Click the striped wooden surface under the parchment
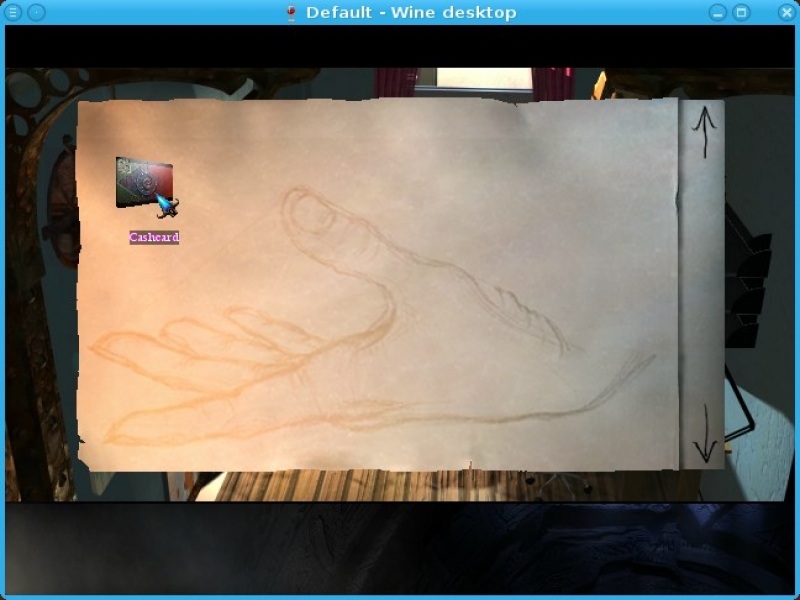The image size is (800, 600). (400, 485)
